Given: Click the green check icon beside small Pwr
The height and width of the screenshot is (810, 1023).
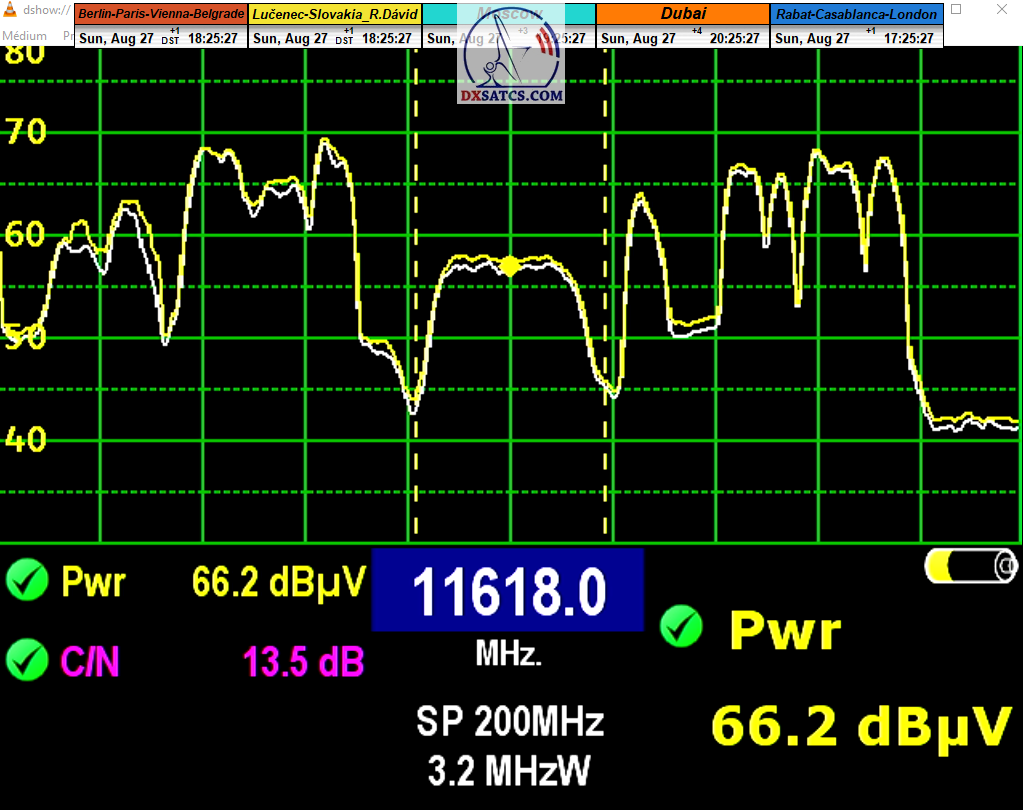Looking at the screenshot, I should [27, 580].
